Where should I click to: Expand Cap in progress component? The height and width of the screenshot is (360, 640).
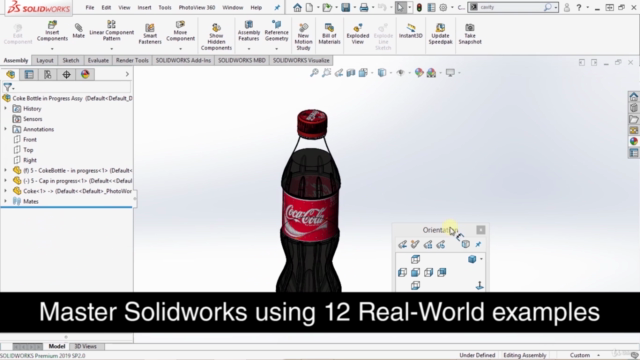pos(5,180)
